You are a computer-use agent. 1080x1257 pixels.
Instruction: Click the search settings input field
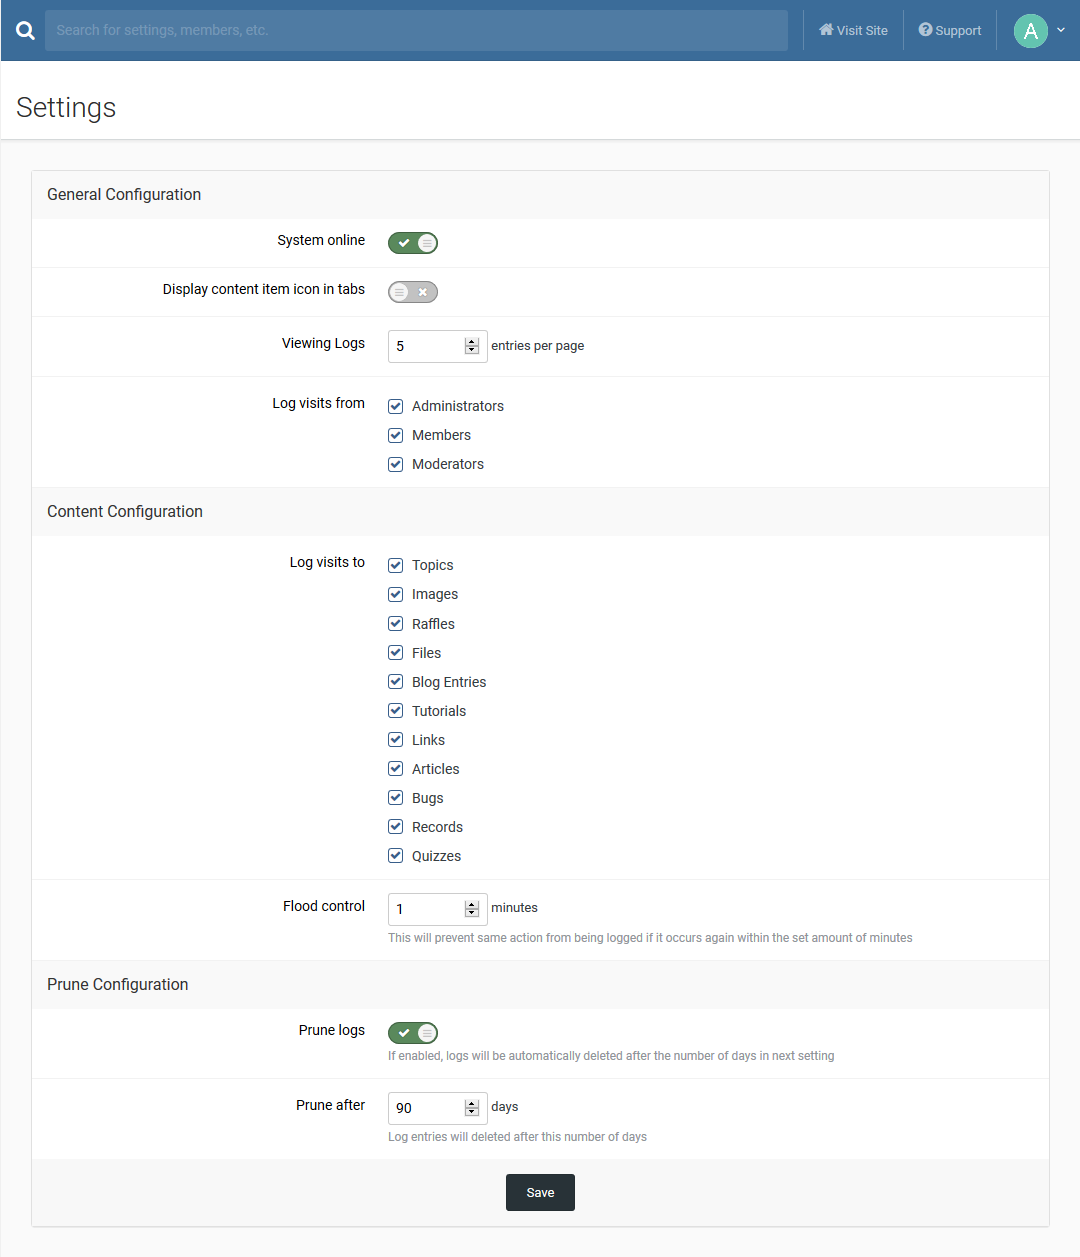click(416, 31)
